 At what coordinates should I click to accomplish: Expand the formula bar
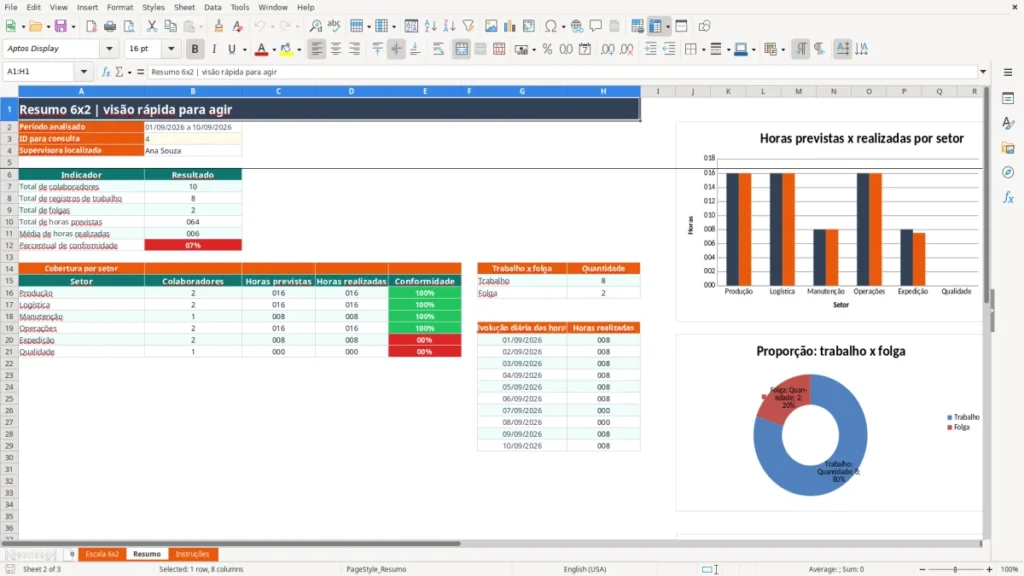coord(983,72)
